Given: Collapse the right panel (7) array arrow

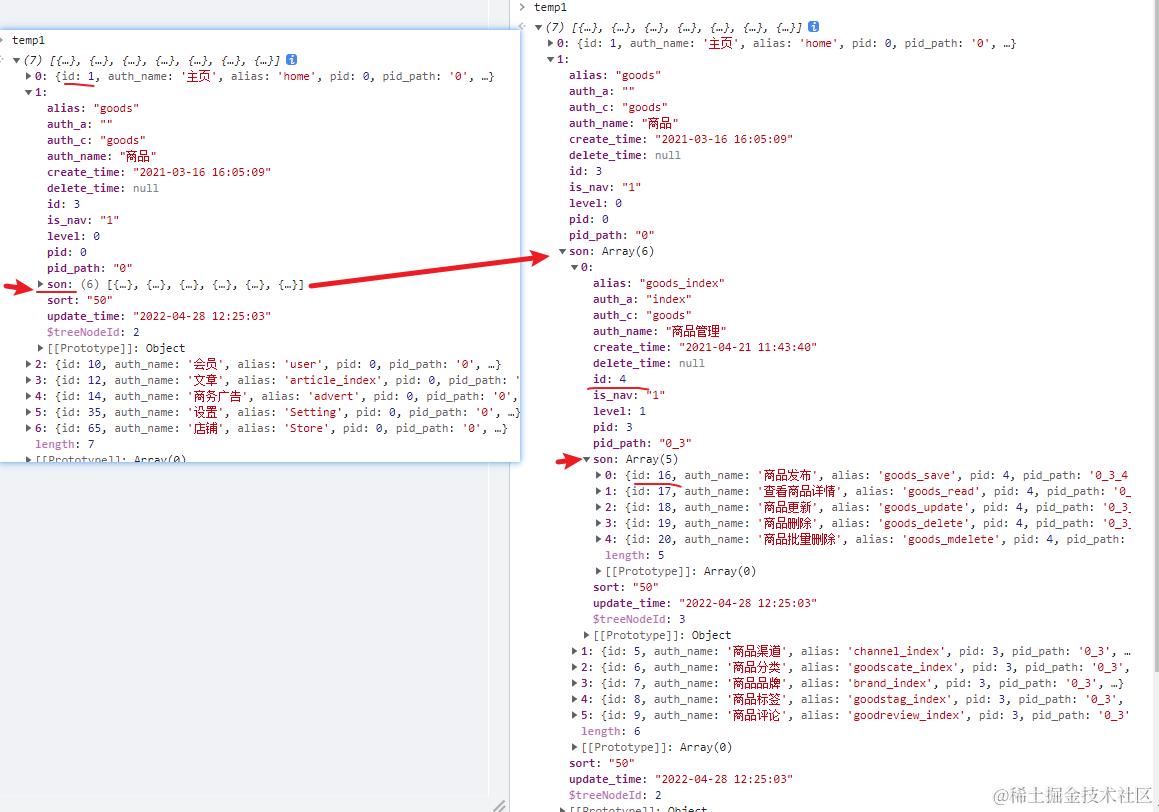Looking at the screenshot, I should click(x=538, y=27).
